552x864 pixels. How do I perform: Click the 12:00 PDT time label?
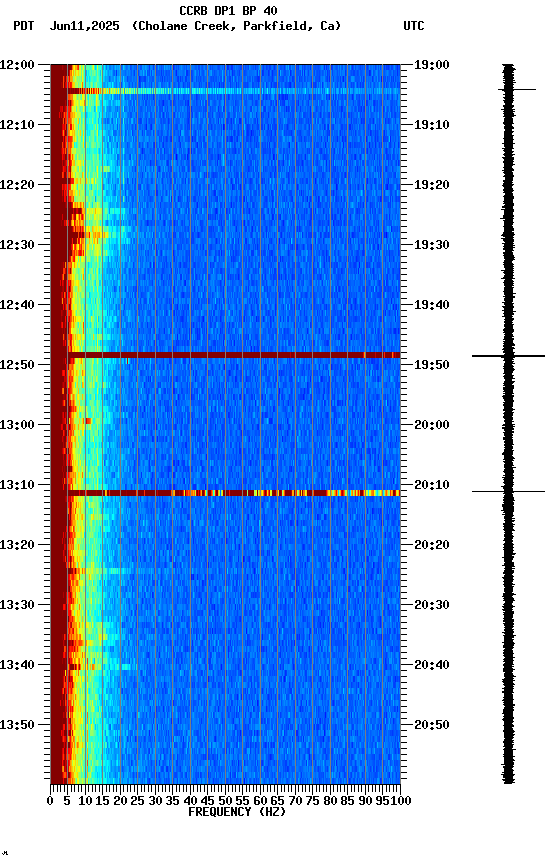17,65
